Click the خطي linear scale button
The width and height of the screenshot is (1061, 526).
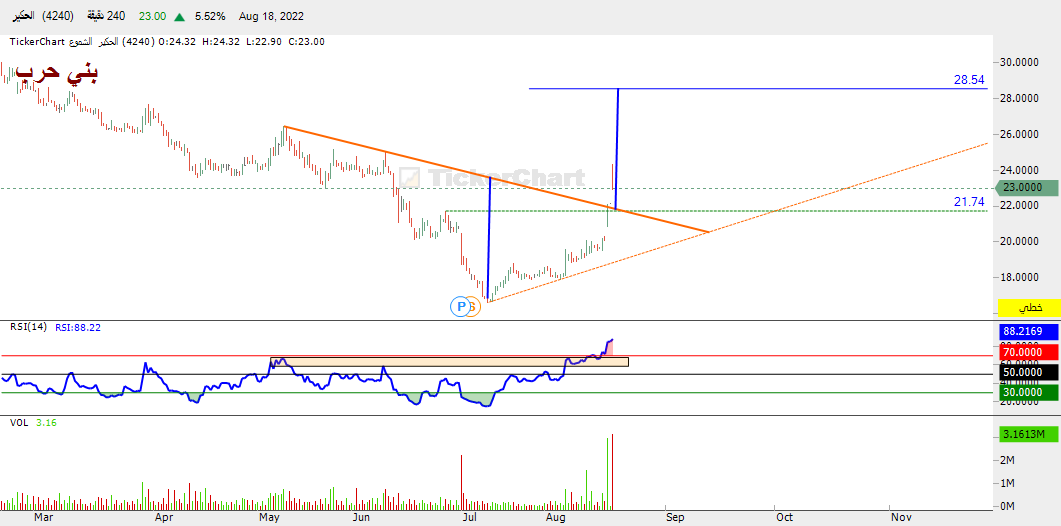1029,307
